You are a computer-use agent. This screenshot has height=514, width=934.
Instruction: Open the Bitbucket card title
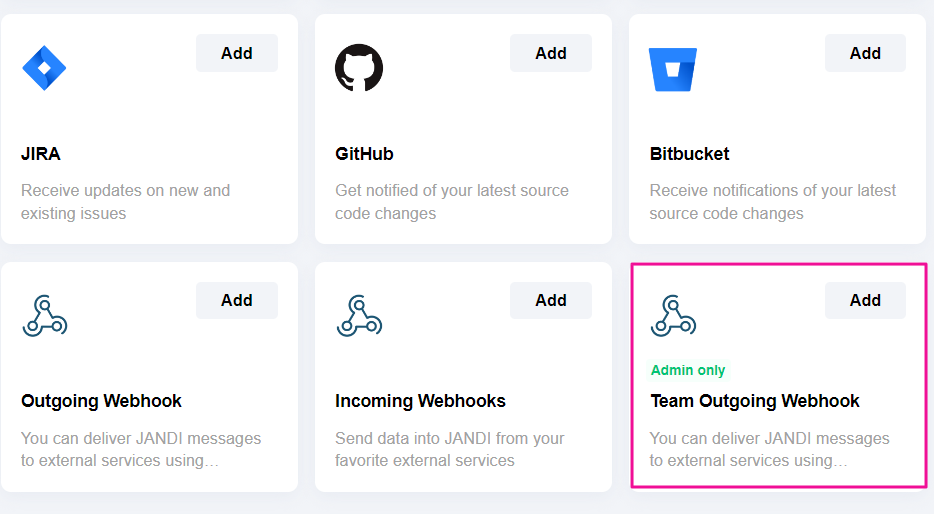click(x=689, y=154)
